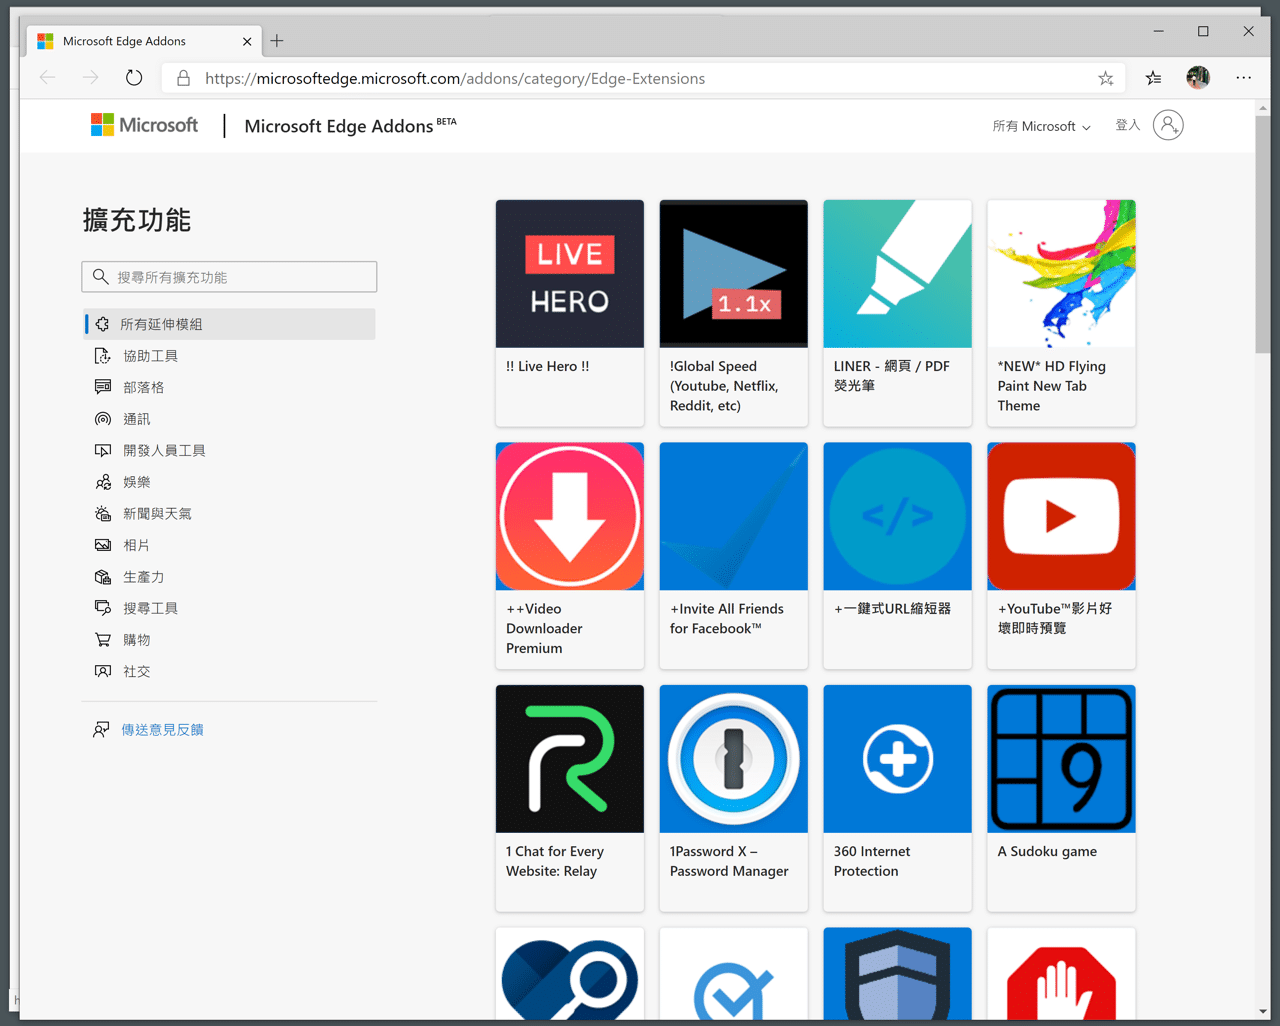Open the Microsoft Edge Addons home title
The width and height of the screenshot is (1280, 1026).
(x=350, y=126)
